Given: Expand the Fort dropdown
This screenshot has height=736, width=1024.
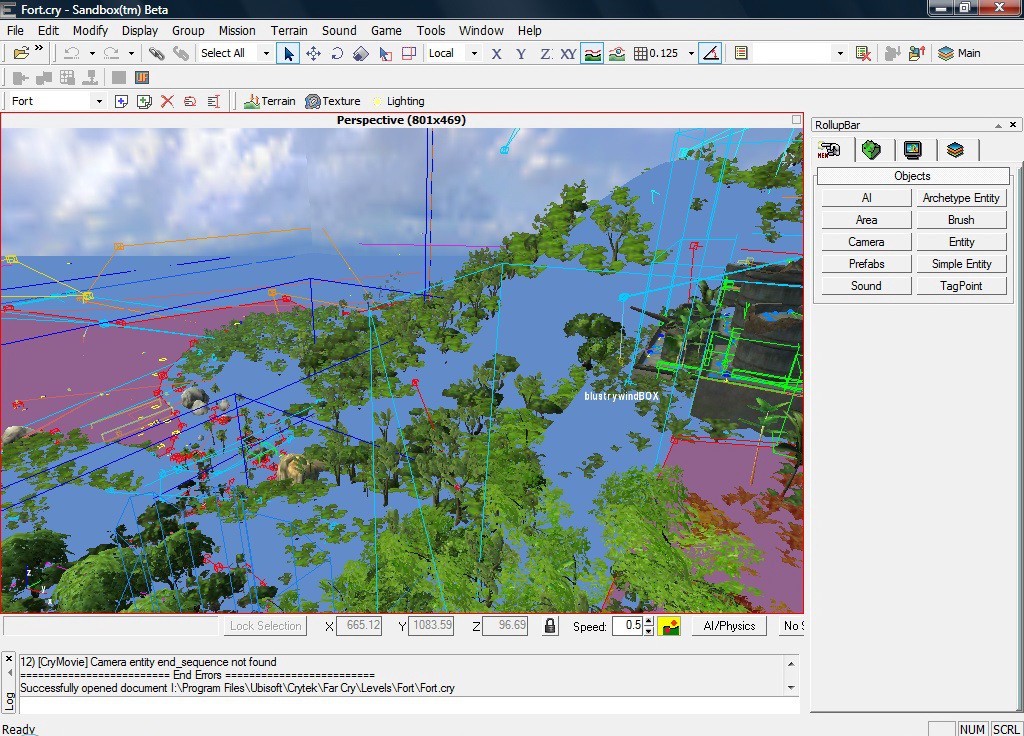Looking at the screenshot, I should (x=98, y=101).
